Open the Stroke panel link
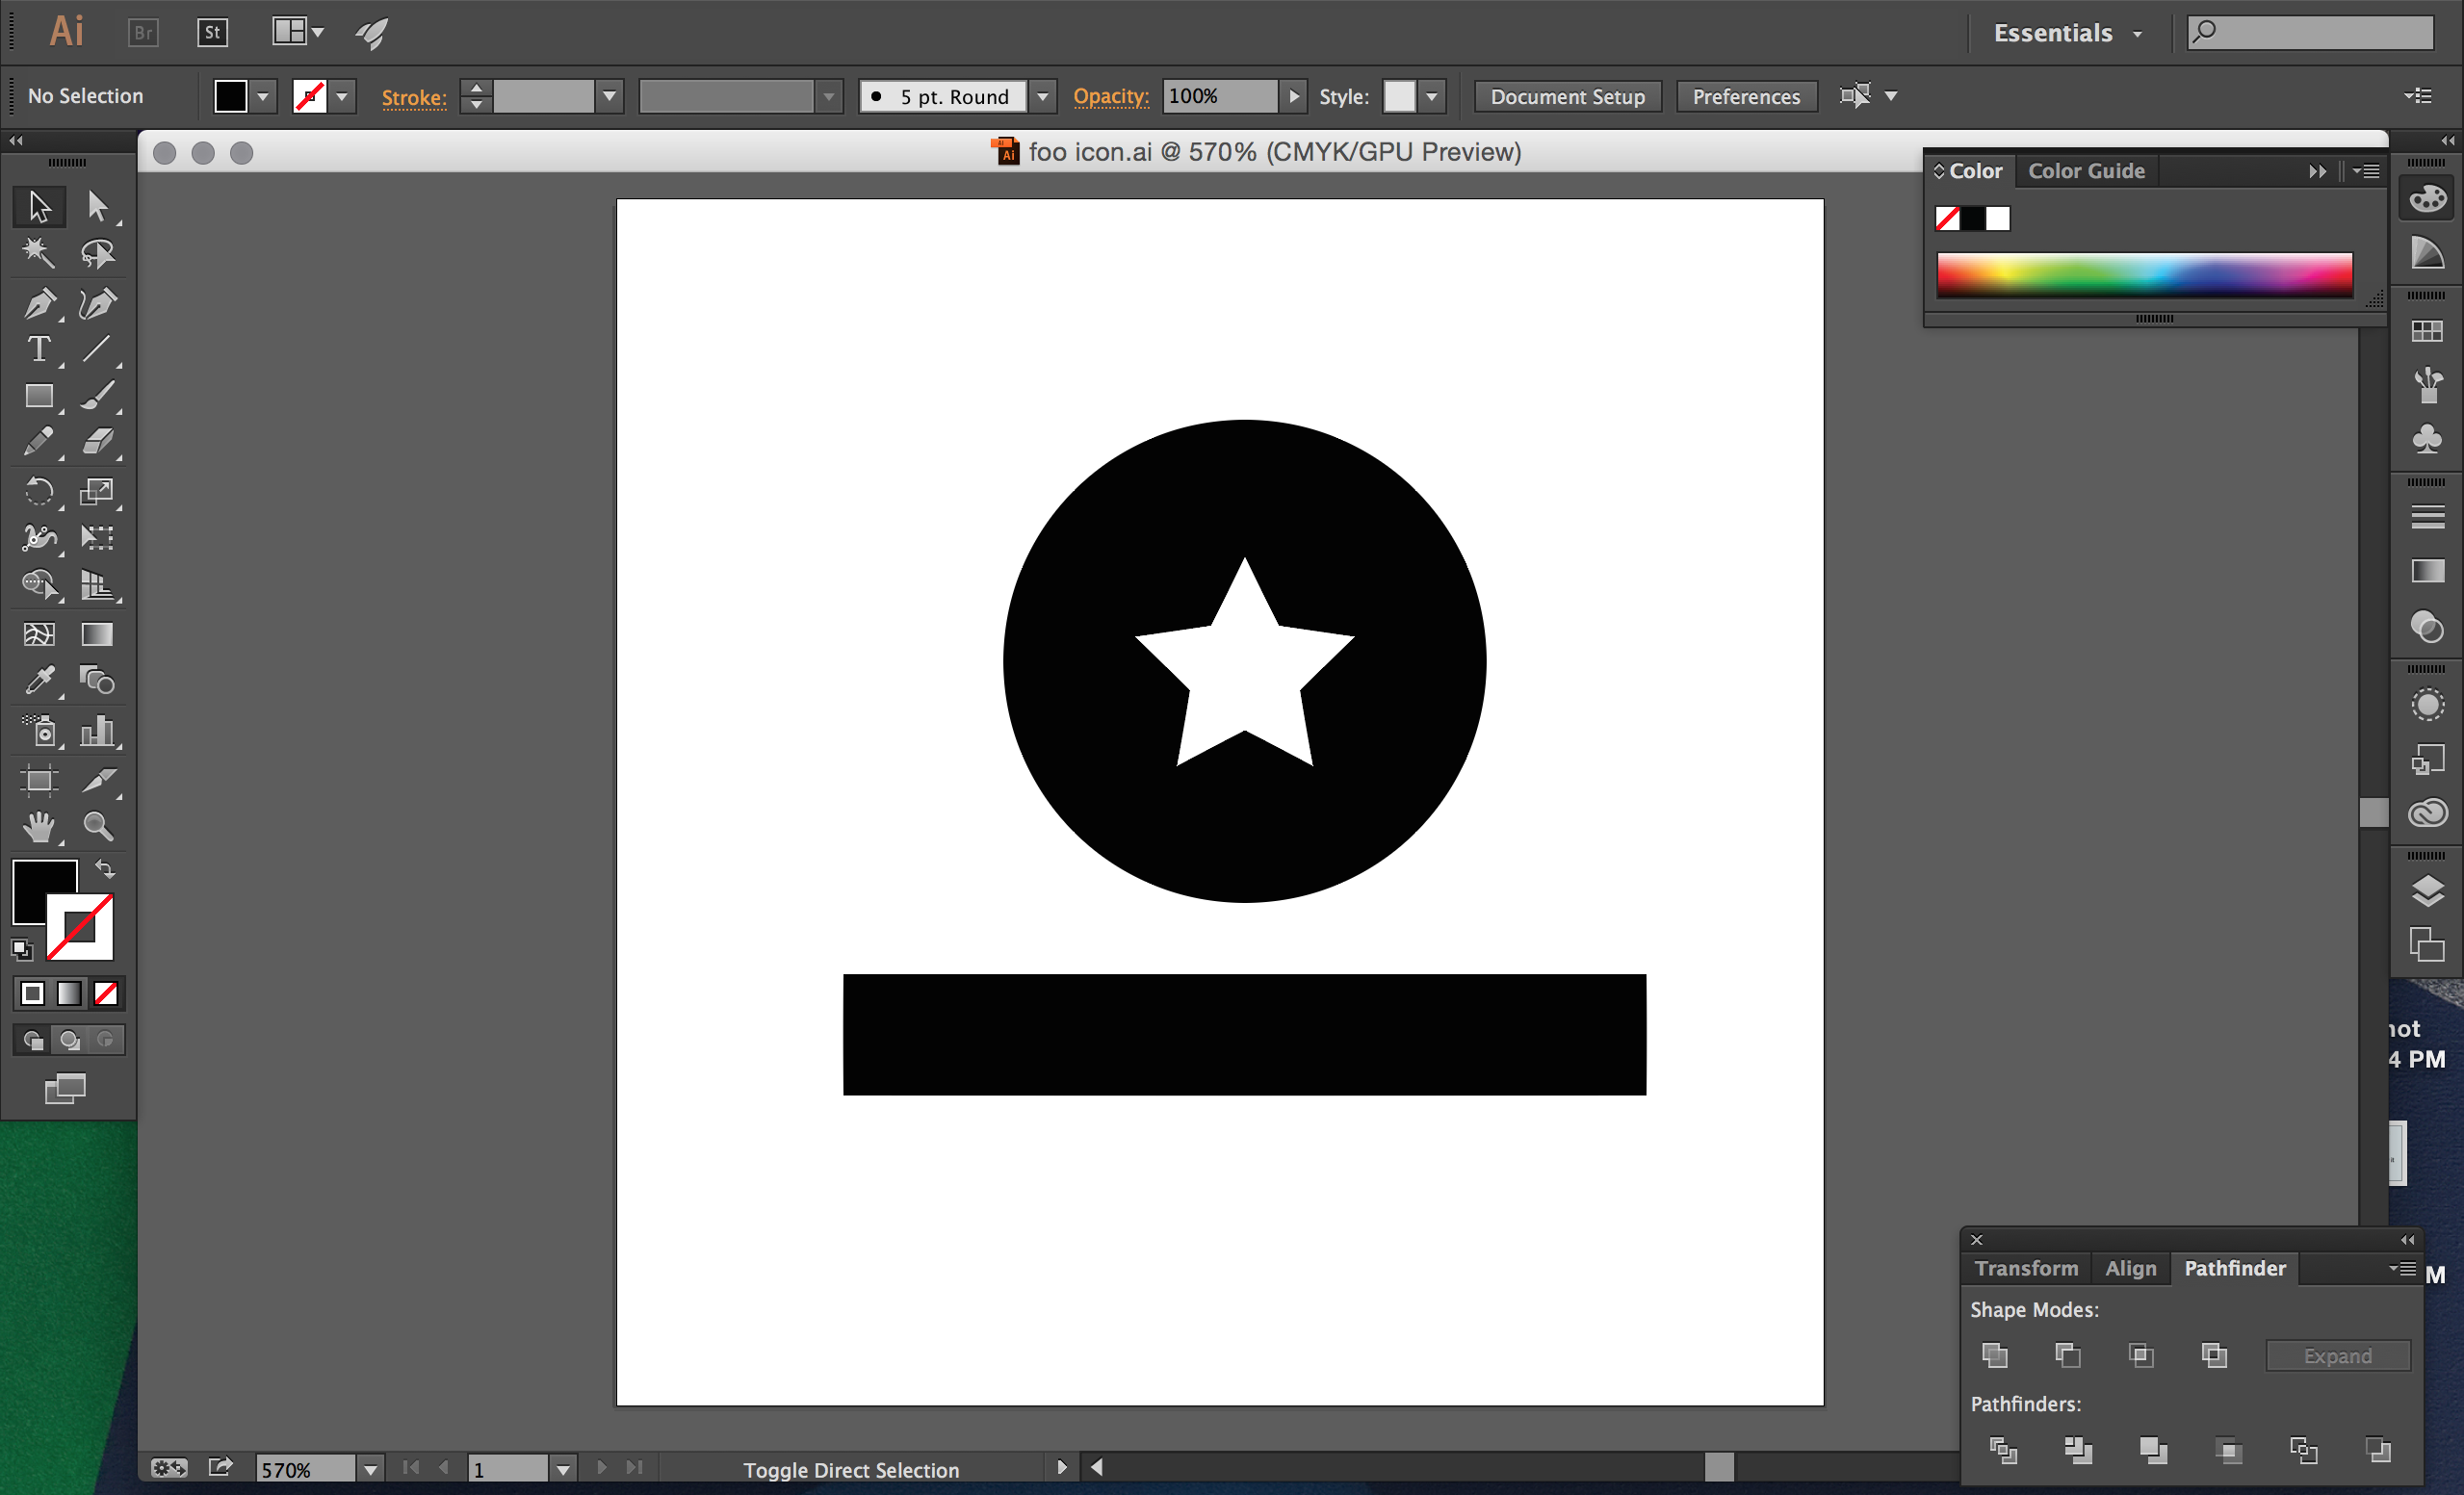The image size is (2464, 1495). (414, 97)
